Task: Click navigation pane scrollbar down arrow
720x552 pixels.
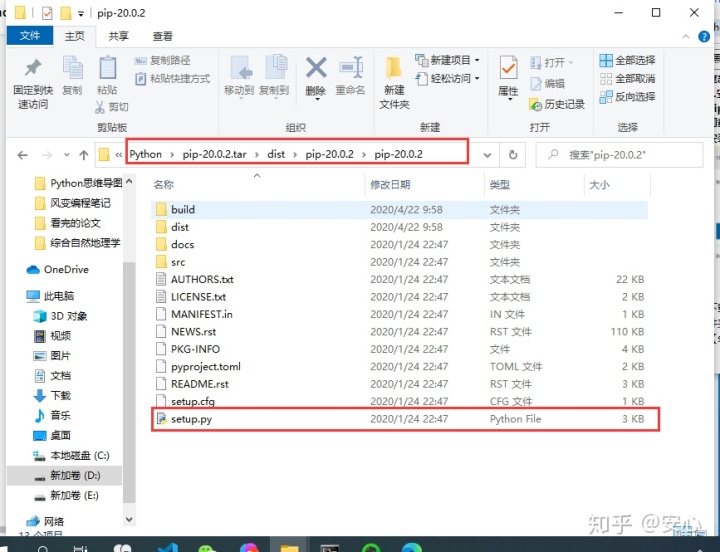Action: coord(129,519)
